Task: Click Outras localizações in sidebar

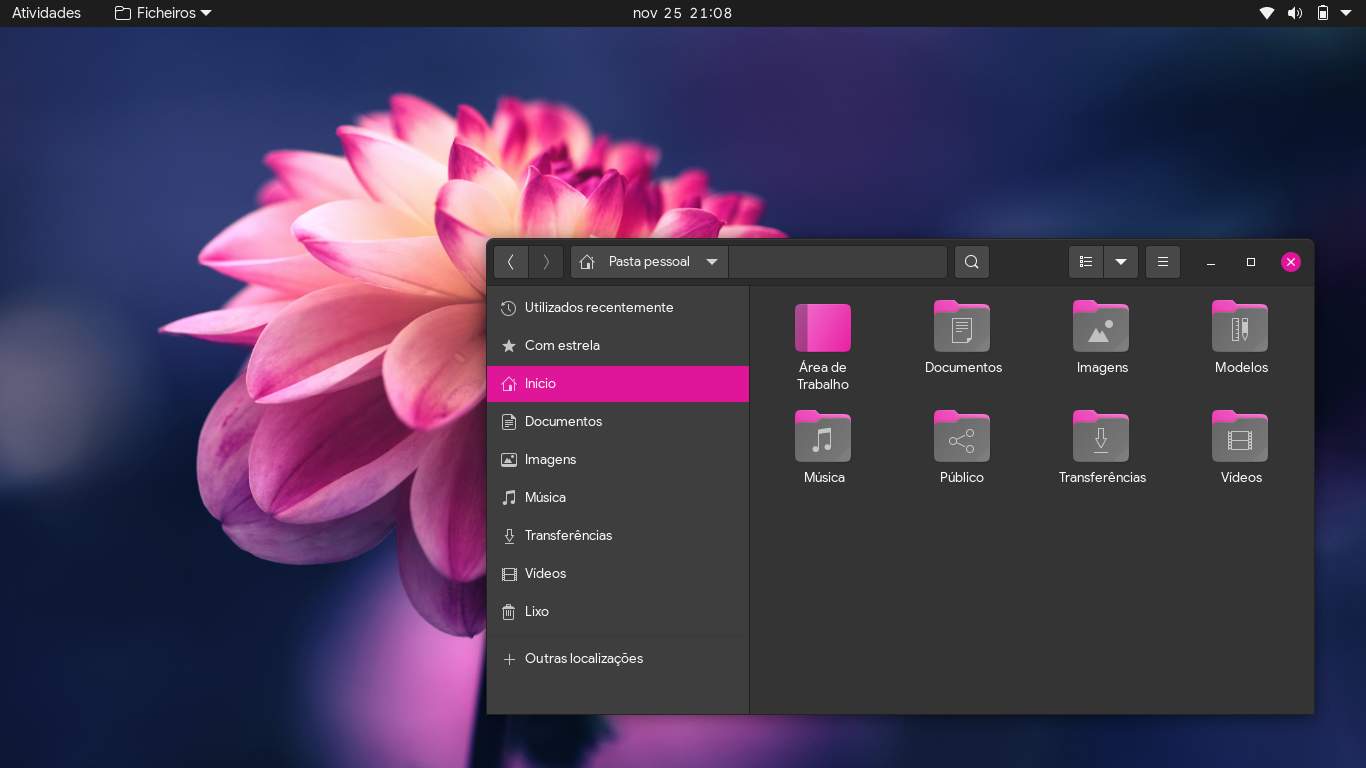Action: (583, 659)
